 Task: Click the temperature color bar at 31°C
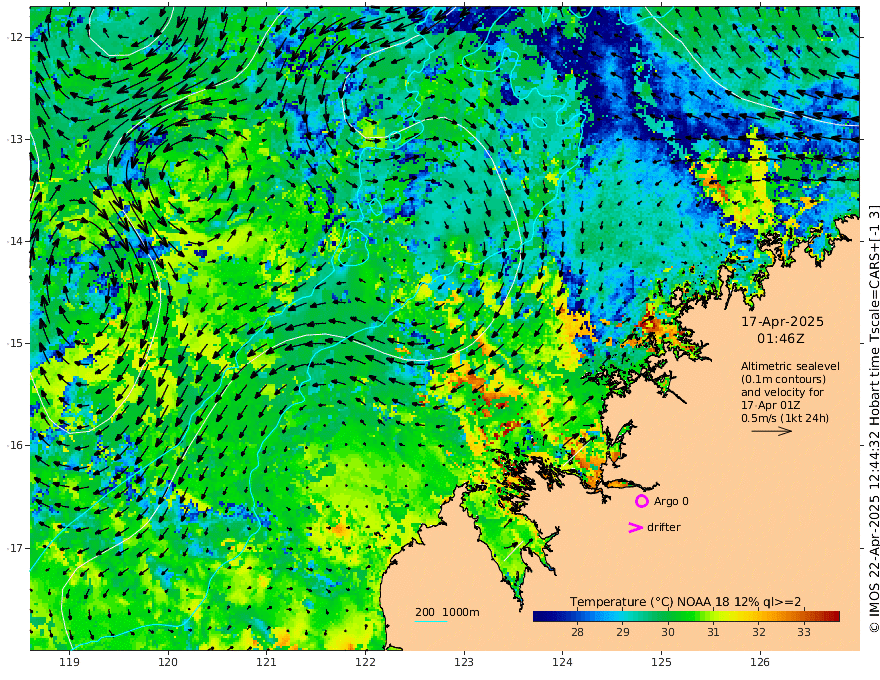tap(713, 616)
